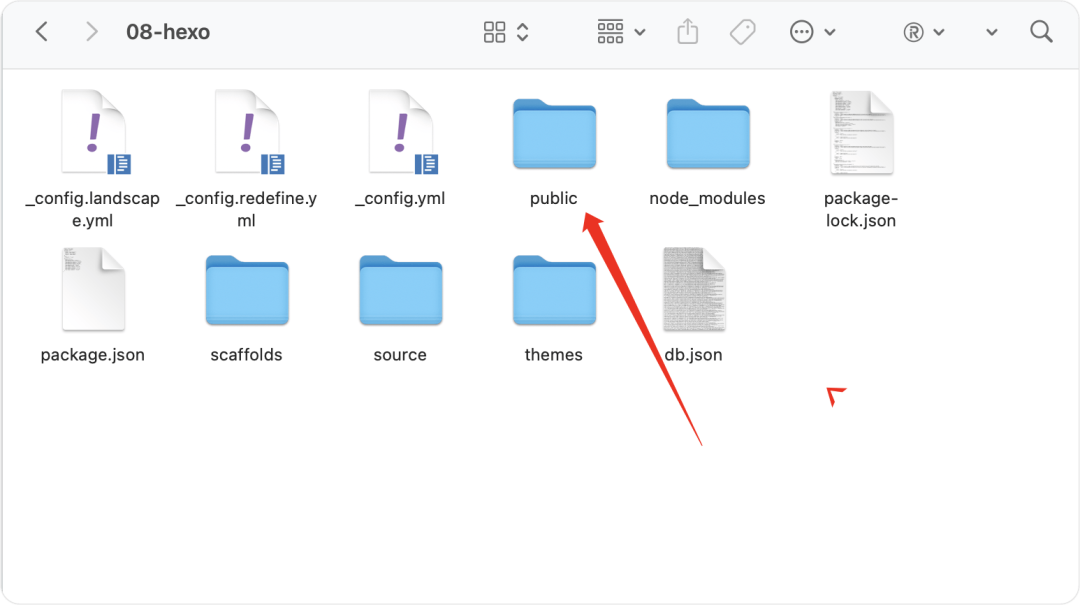This screenshot has height=605, width=1080.
Task: Click the "node_modules" name label
Action: 707,198
